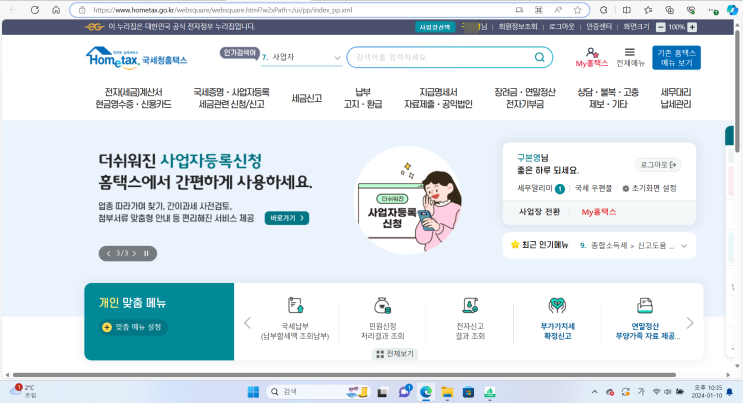
Task: Increase screen size with plus icon
Action: [692, 27]
